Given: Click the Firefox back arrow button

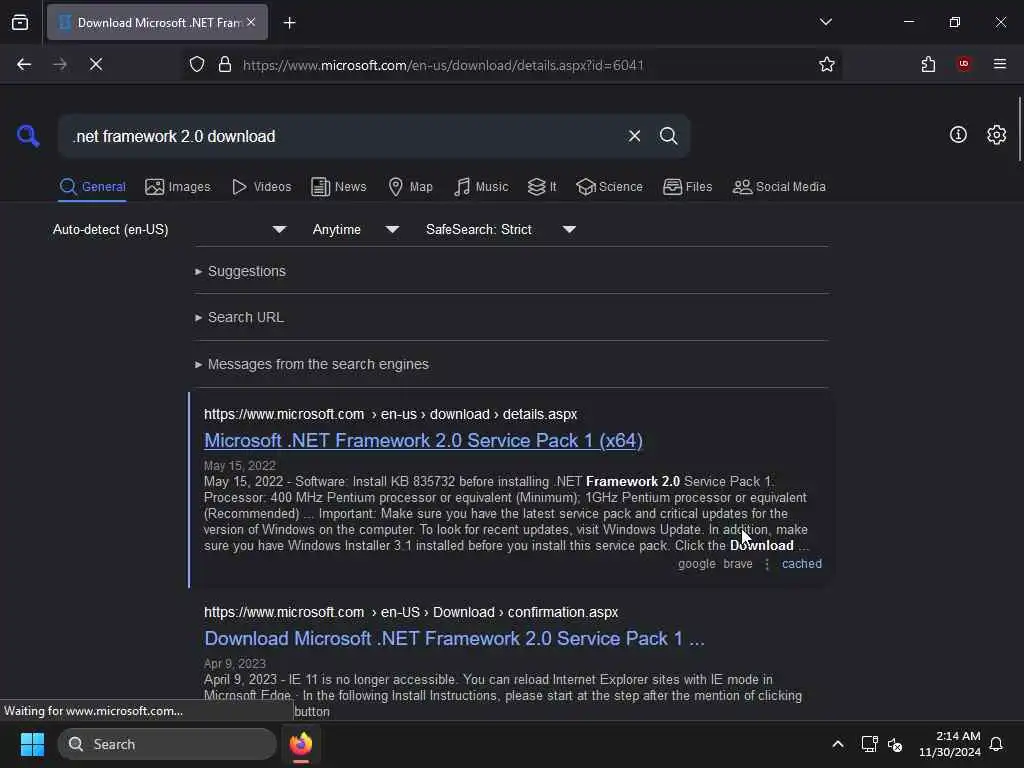Looking at the screenshot, I should pos(24,64).
